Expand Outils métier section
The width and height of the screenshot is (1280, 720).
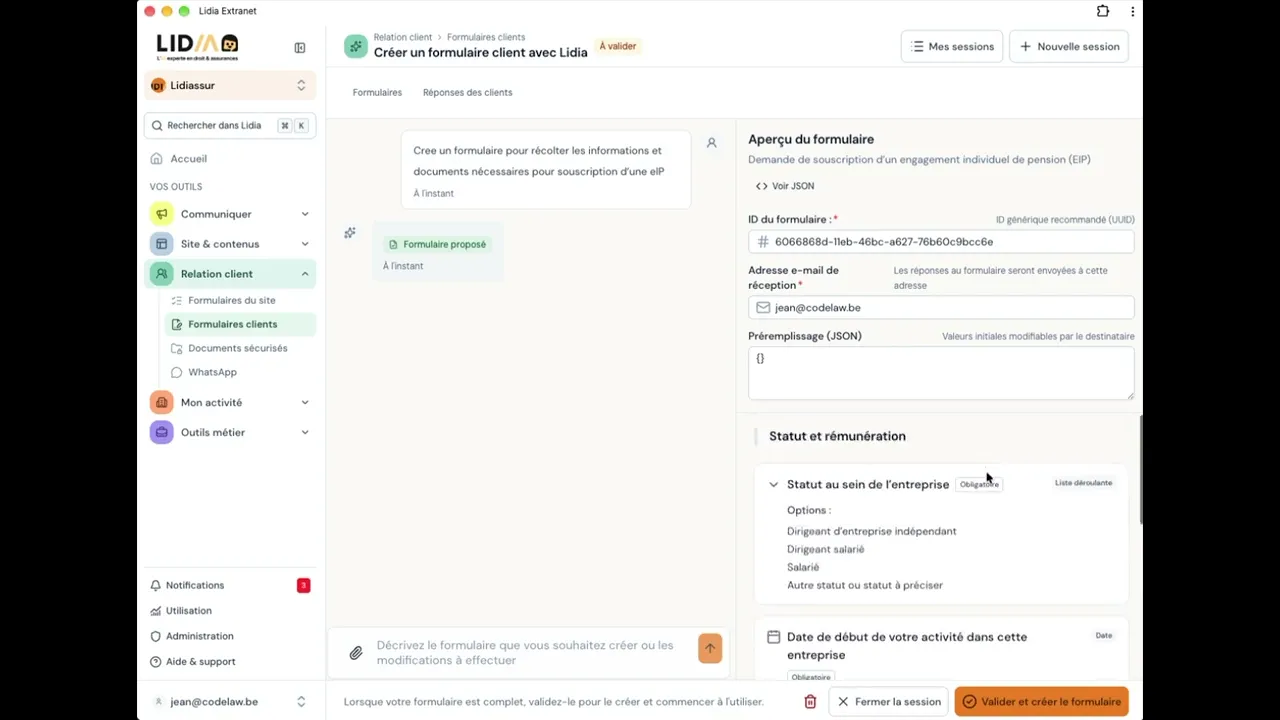point(305,432)
